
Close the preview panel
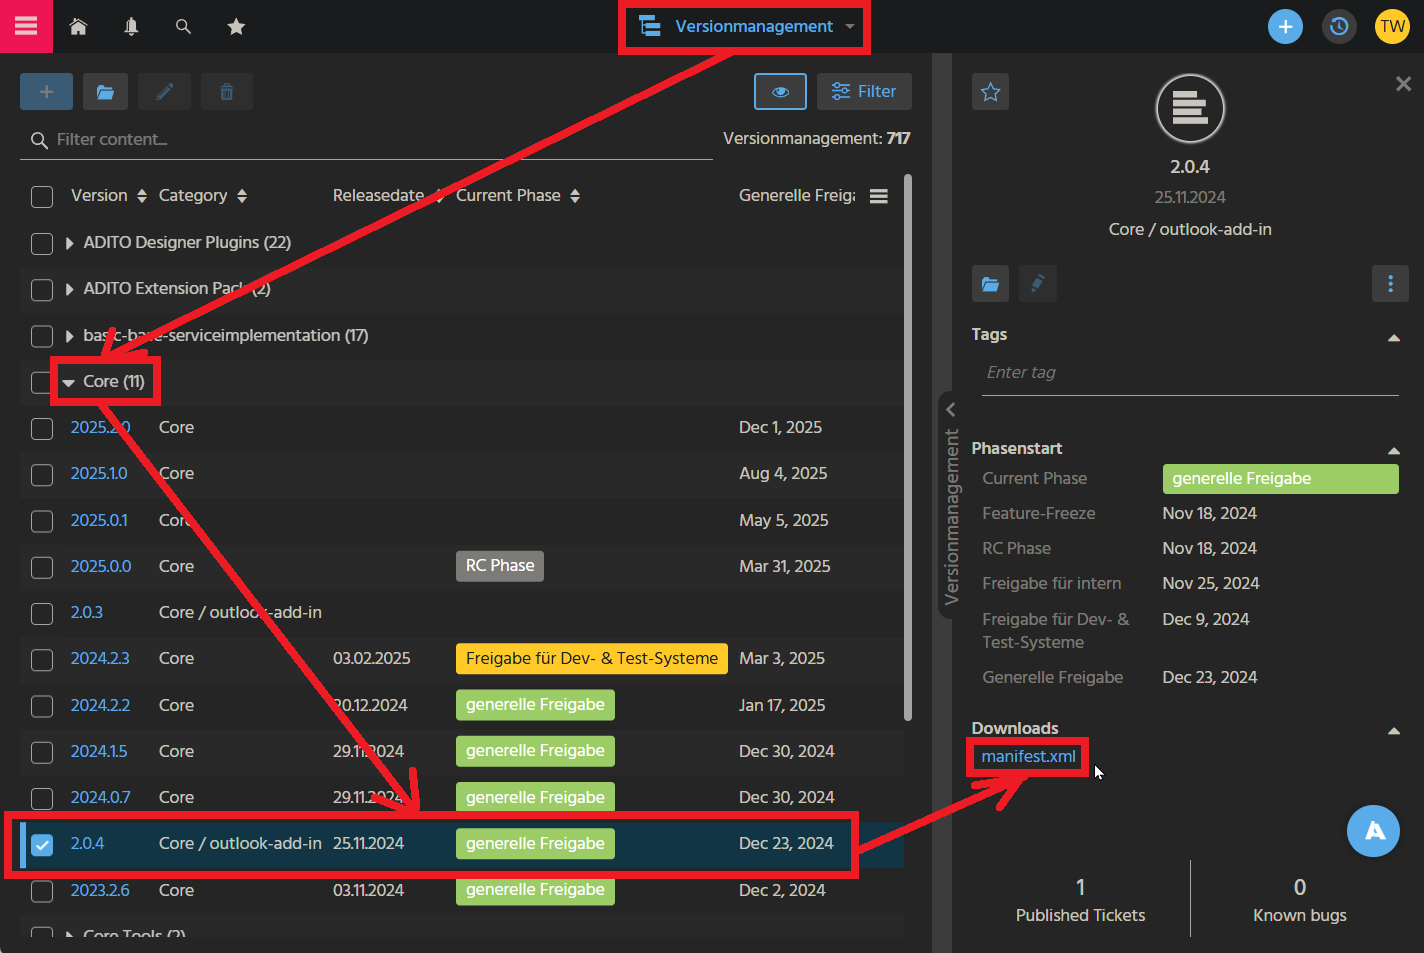click(x=1403, y=84)
